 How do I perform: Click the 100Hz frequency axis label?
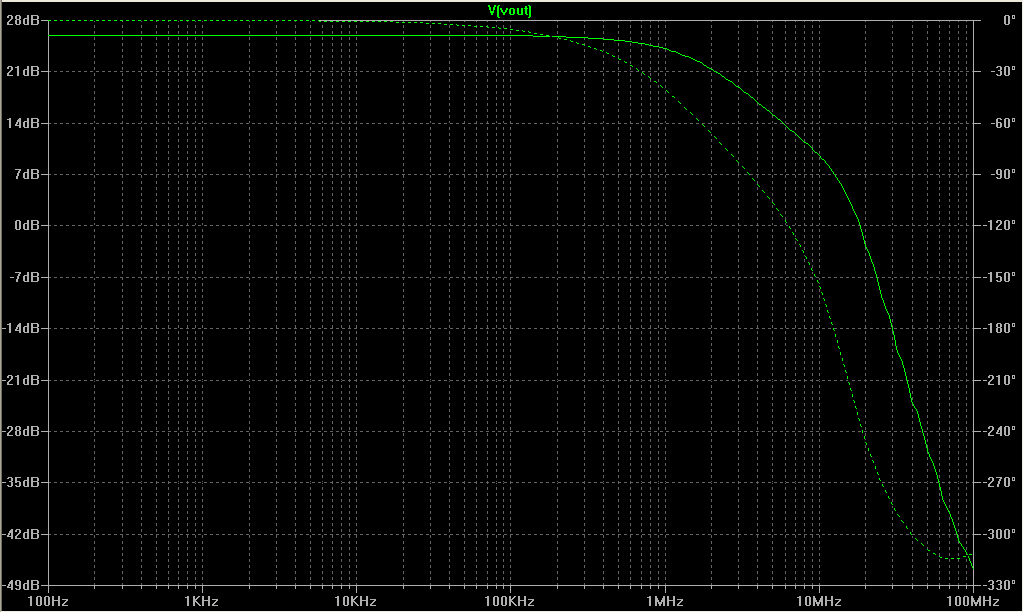tap(48, 601)
